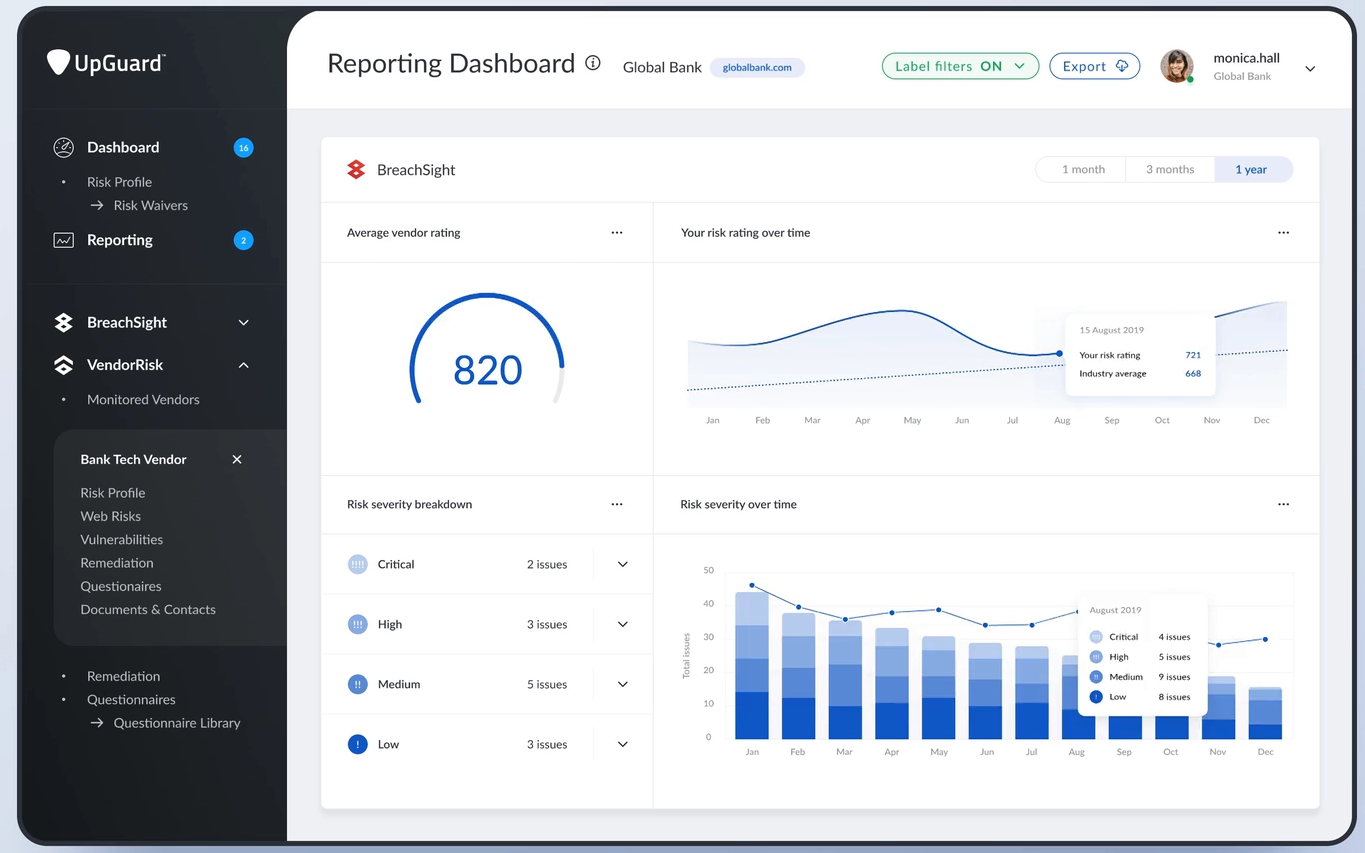This screenshot has width=1365, height=853.
Task: Expand the BreachSight sidebar section
Action: (x=243, y=322)
